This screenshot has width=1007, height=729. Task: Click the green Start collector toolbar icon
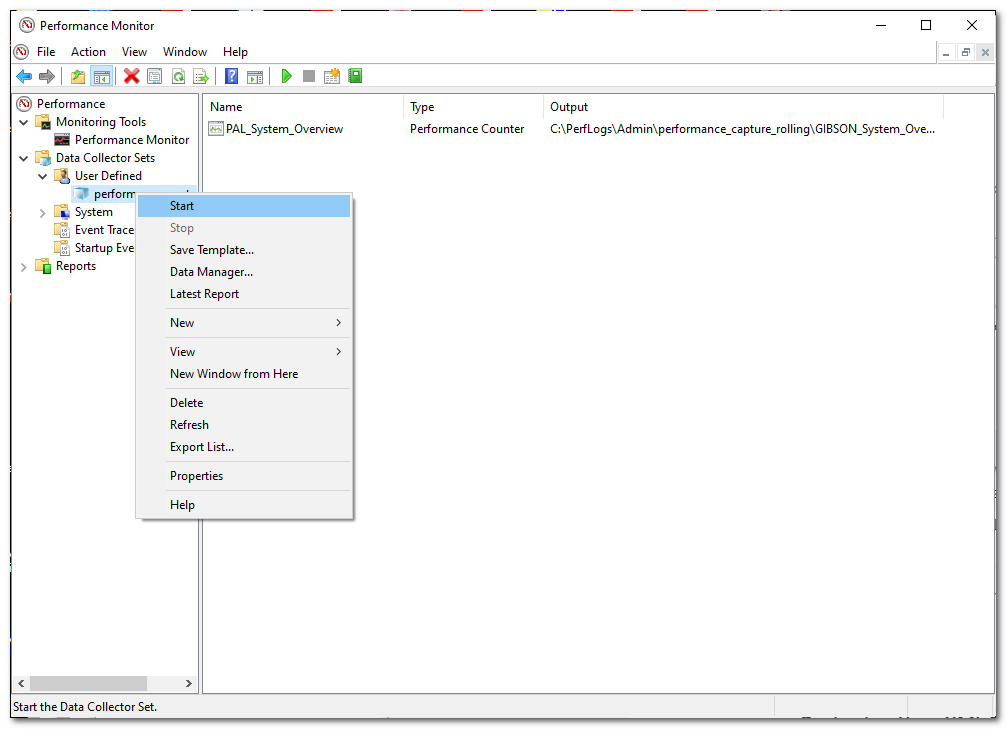(x=286, y=76)
